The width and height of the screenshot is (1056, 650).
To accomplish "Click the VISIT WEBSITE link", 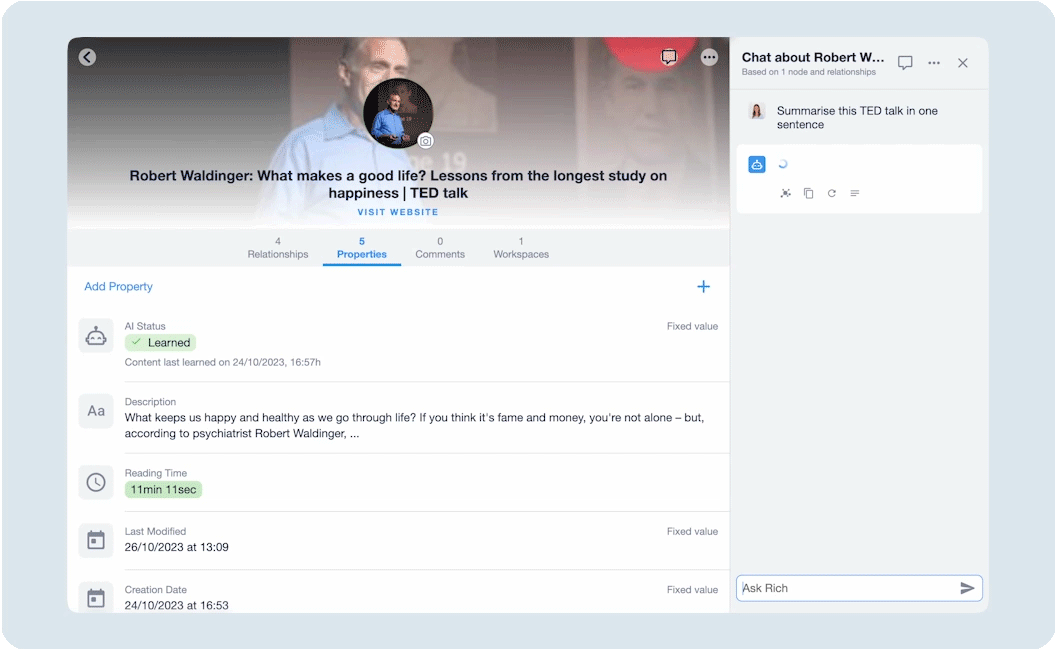I will click(x=398, y=212).
